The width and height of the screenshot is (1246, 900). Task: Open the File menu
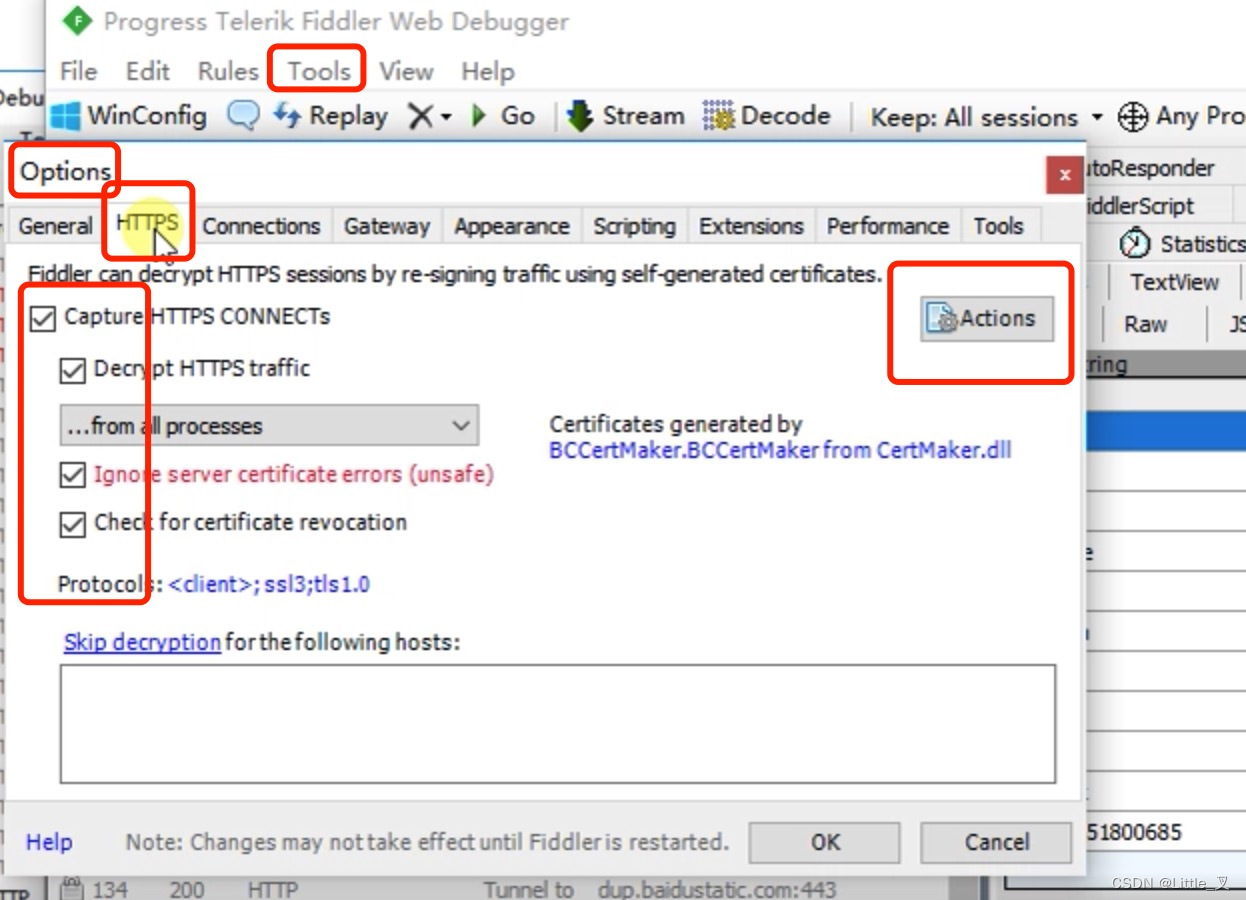tap(78, 71)
